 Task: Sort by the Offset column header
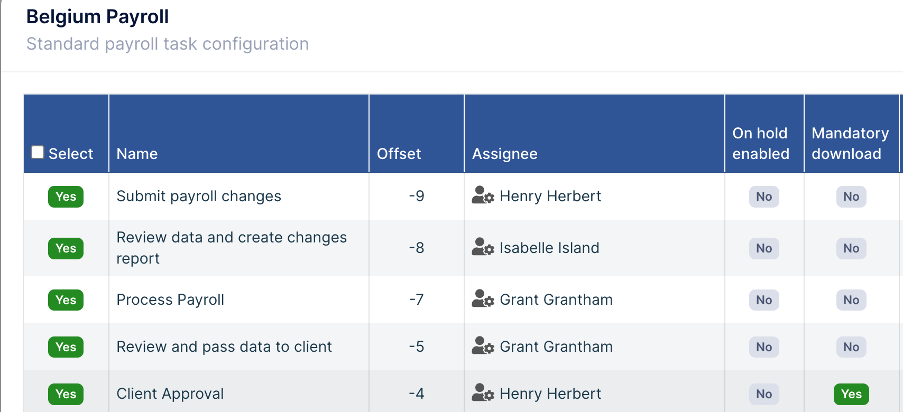pyautogui.click(x=399, y=154)
